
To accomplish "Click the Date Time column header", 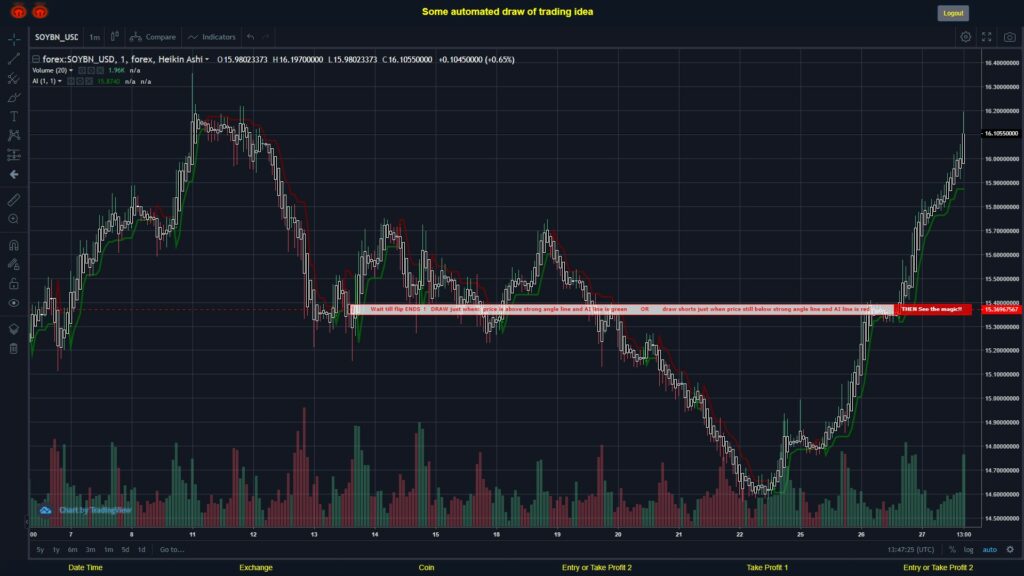I will (x=86, y=568).
